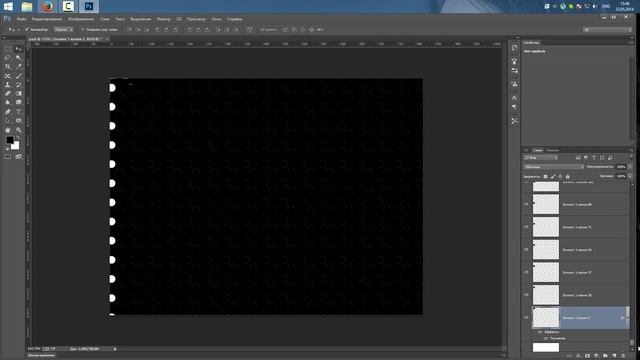The image size is (640, 360).
Task: Open the blend mode dropdown
Action: [x=553, y=167]
